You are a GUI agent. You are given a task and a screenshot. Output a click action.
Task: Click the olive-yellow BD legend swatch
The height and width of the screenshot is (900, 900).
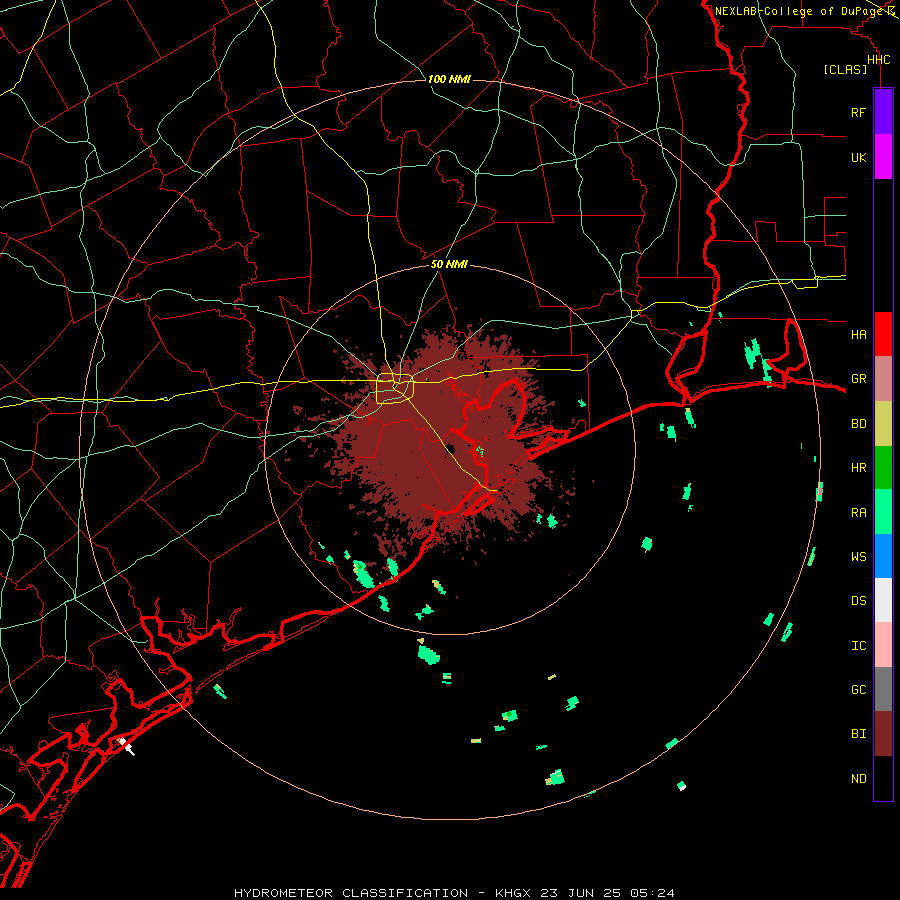point(883,424)
